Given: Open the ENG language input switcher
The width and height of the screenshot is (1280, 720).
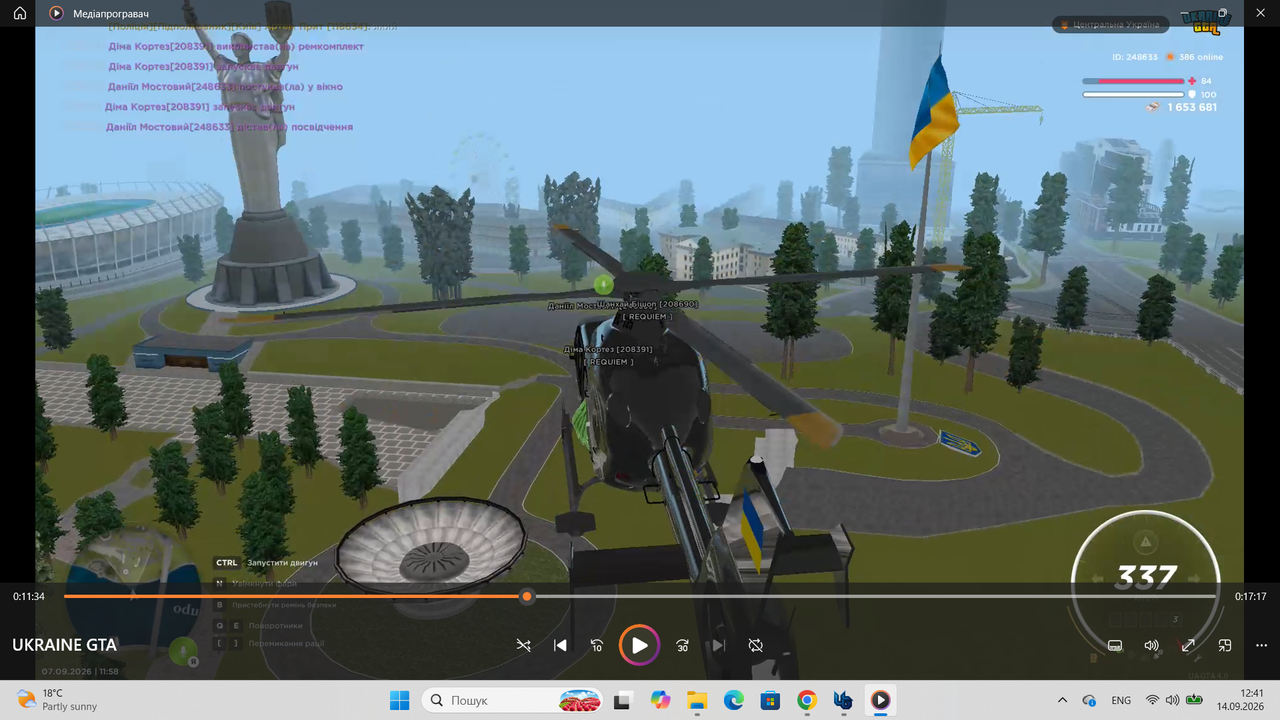Looking at the screenshot, I should [1121, 701].
